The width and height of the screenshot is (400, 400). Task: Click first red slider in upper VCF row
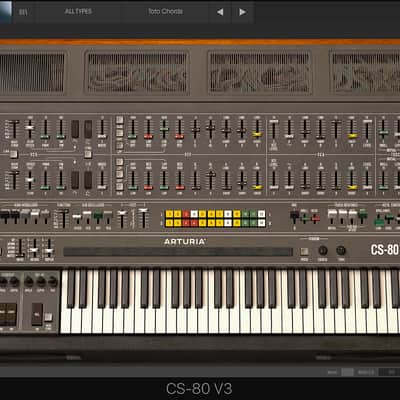[148, 136]
